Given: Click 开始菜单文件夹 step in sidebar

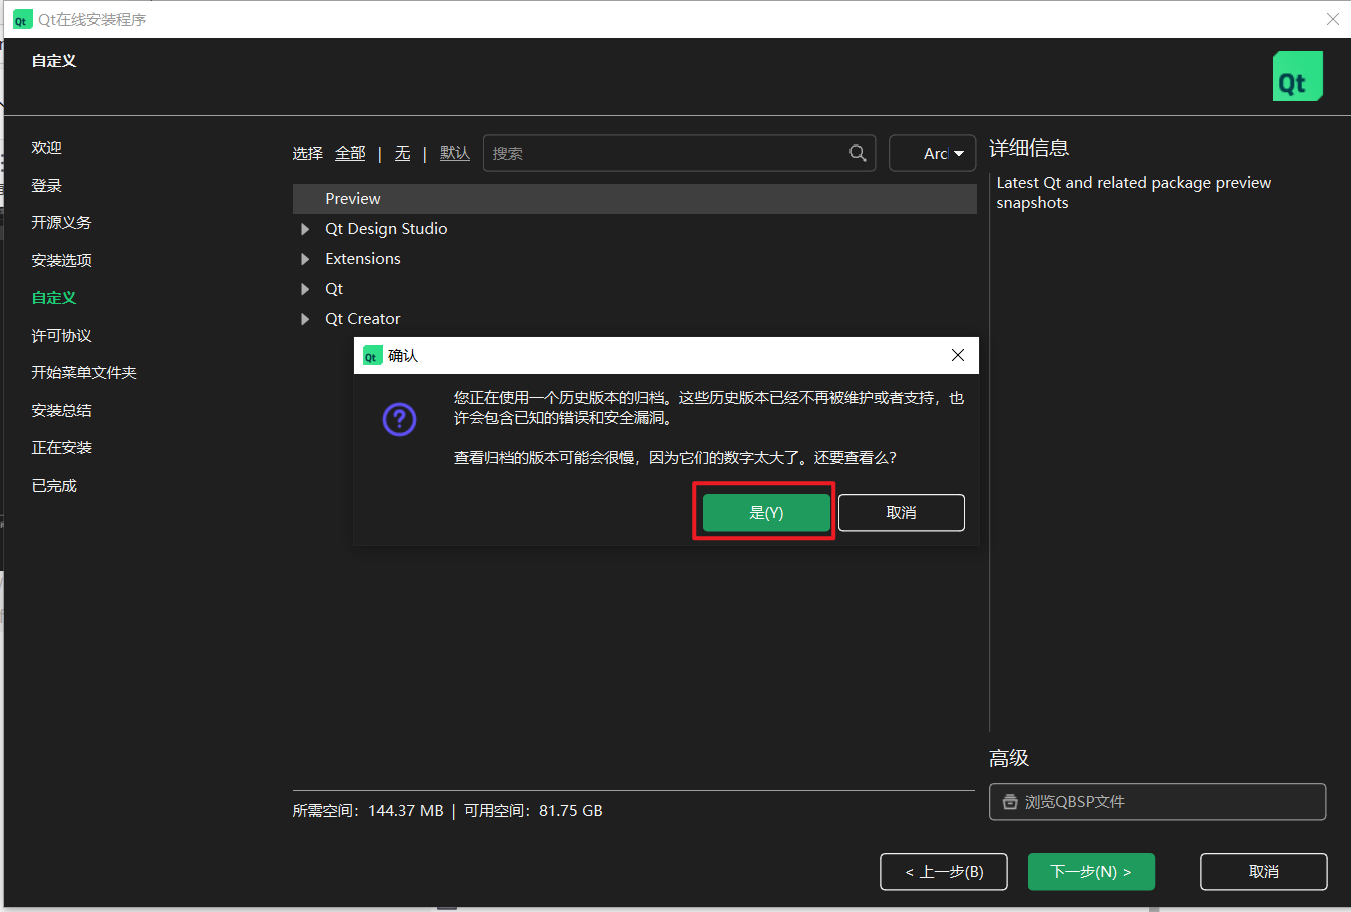Looking at the screenshot, I should pos(84,373).
